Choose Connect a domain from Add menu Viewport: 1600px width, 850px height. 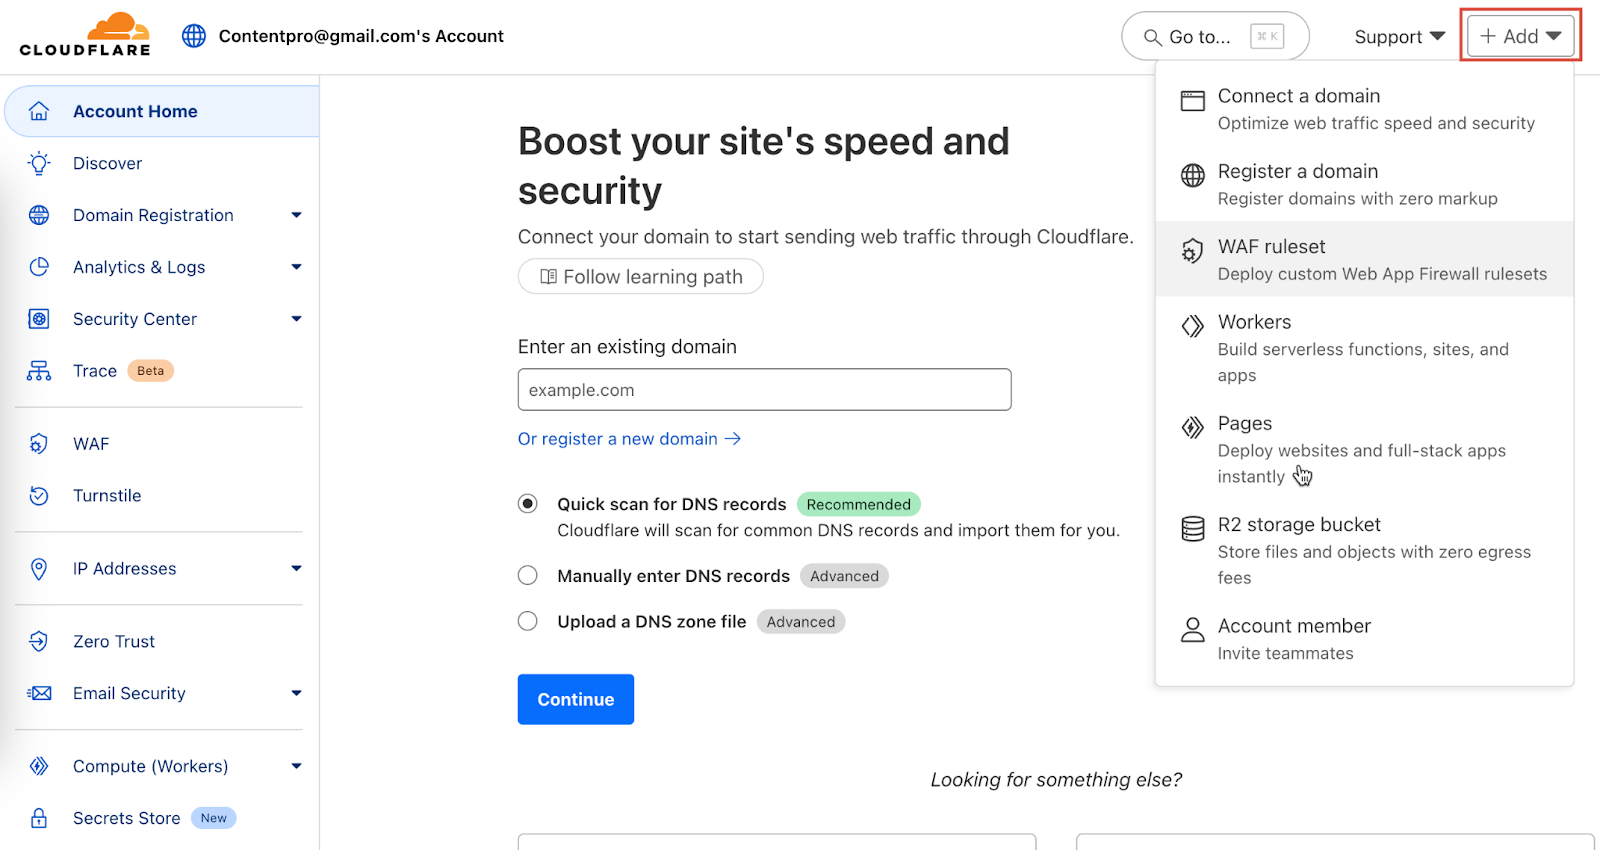pos(1364,108)
